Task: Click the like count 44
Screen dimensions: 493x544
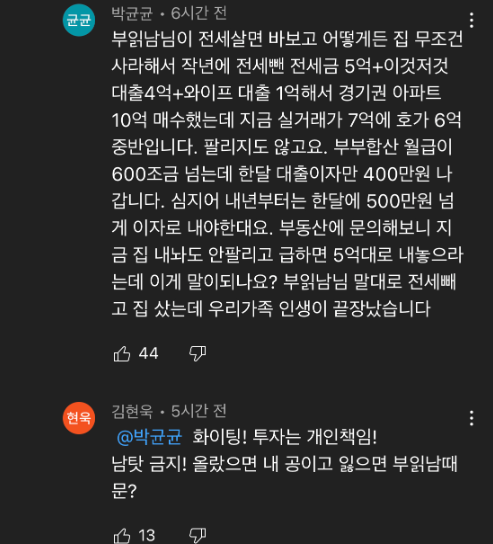Action: coord(148,354)
